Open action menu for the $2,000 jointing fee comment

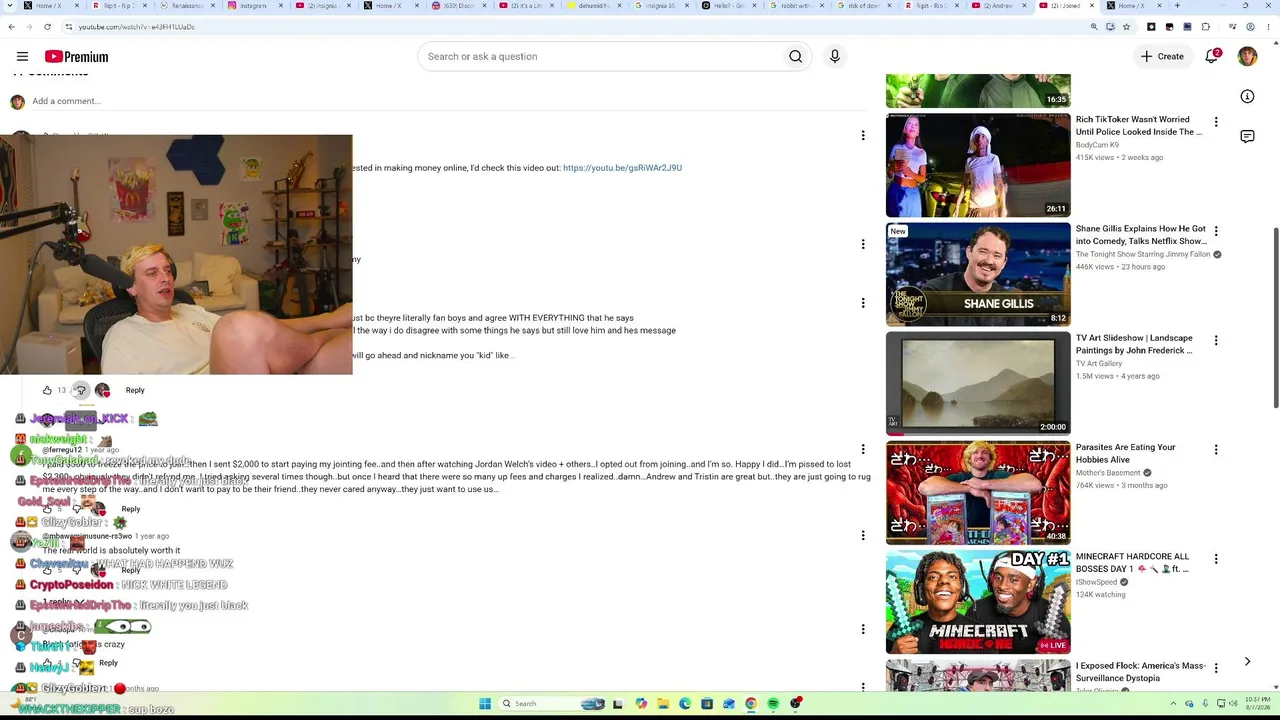point(863,449)
